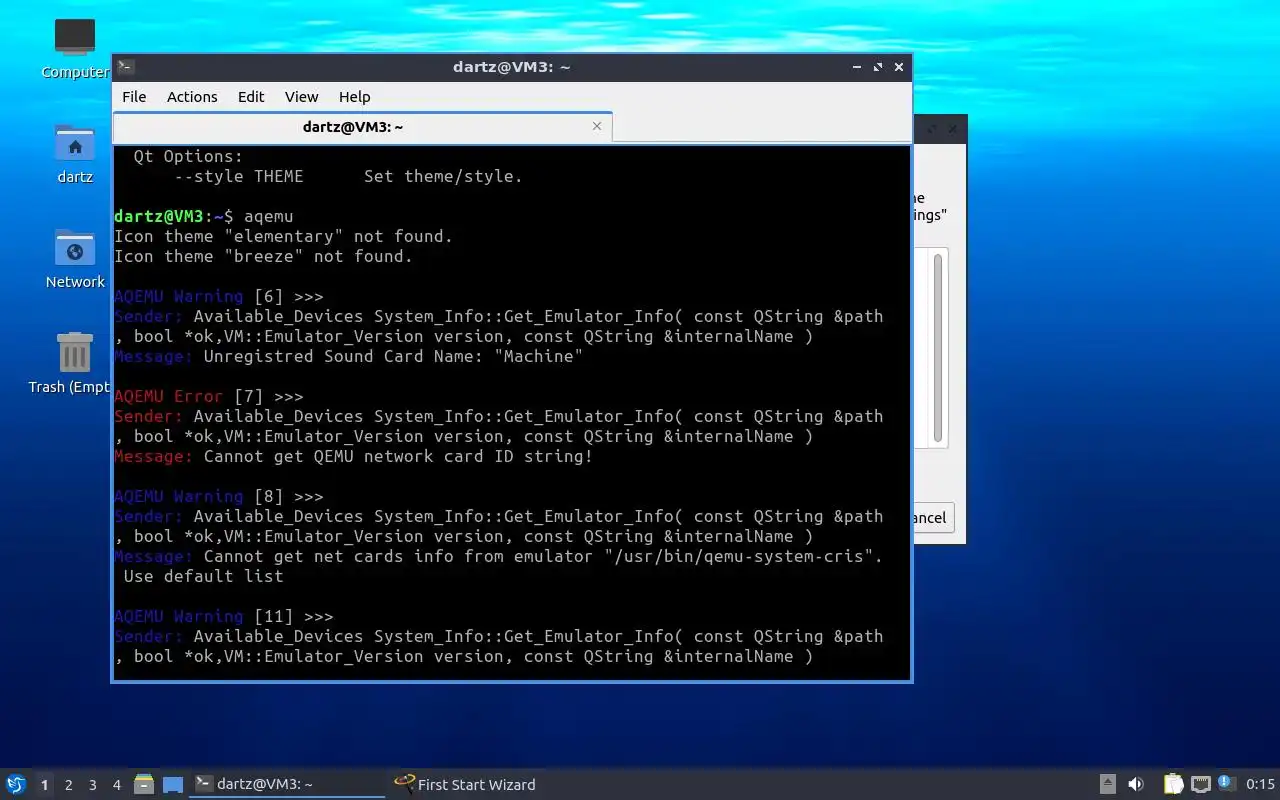Maximize the terminal window
1280x800 pixels.
(x=878, y=67)
